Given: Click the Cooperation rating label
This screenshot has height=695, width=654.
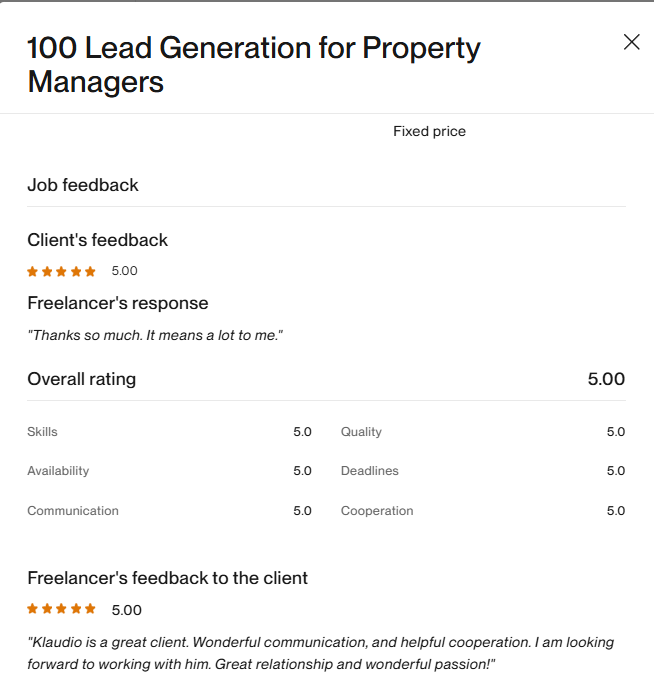Looking at the screenshot, I should 377,511.
